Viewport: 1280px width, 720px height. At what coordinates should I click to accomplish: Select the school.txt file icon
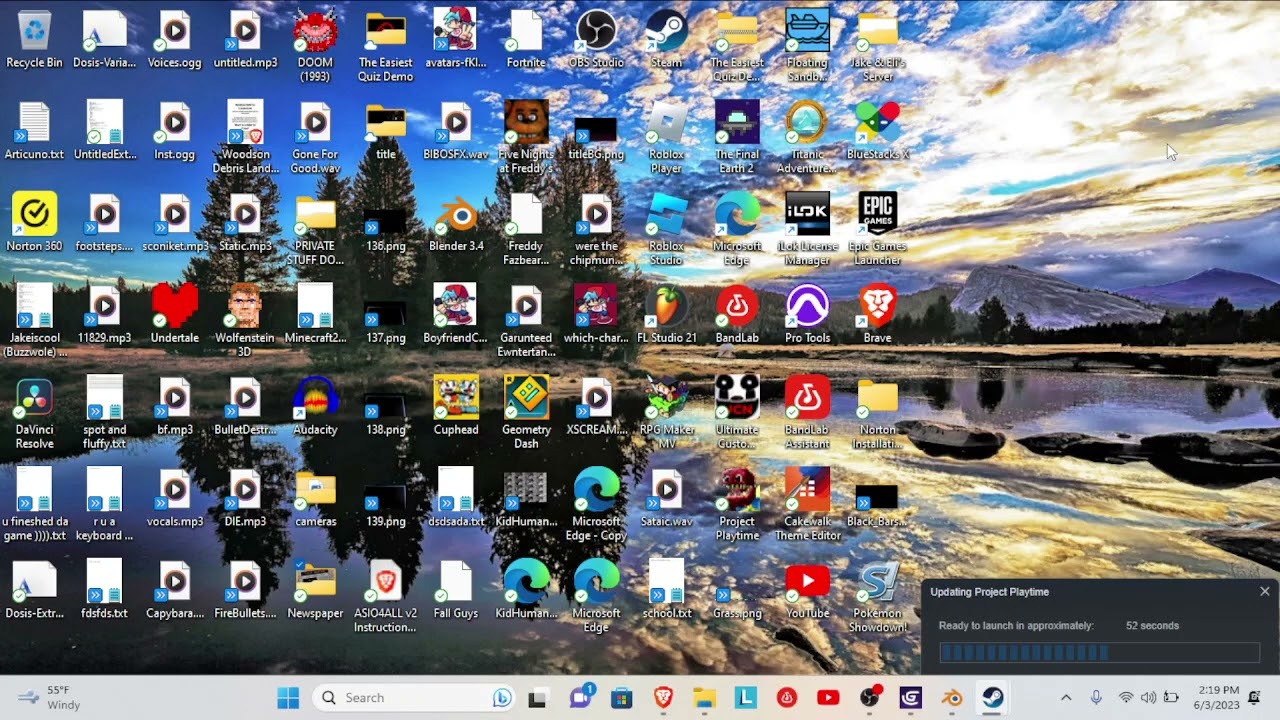[x=666, y=591]
